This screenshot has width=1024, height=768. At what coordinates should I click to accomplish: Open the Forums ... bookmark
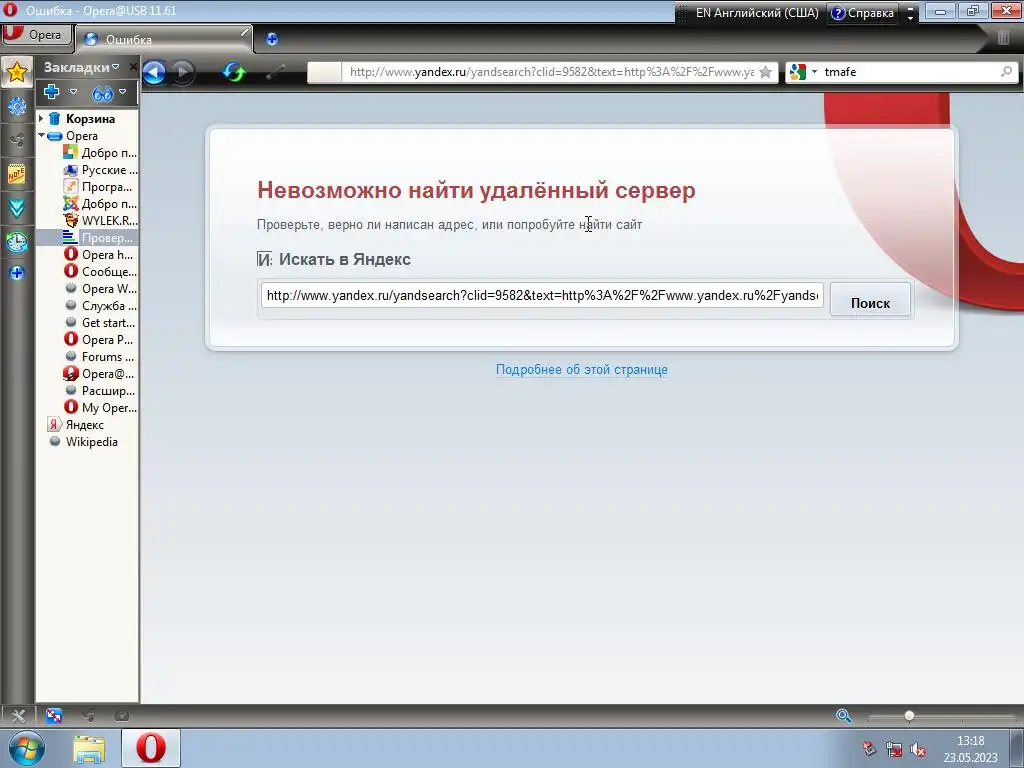click(99, 357)
